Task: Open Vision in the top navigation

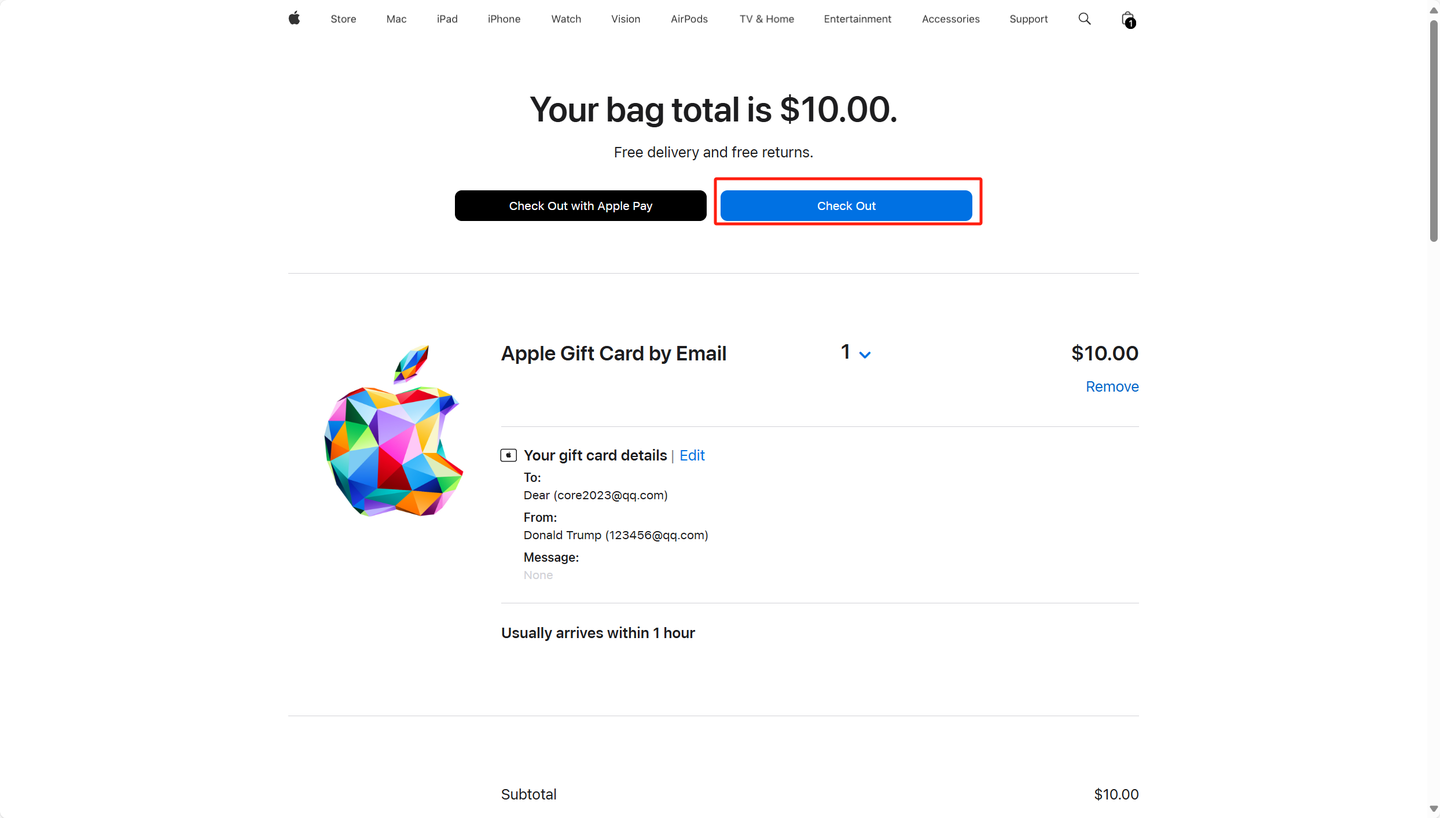Action: (626, 19)
